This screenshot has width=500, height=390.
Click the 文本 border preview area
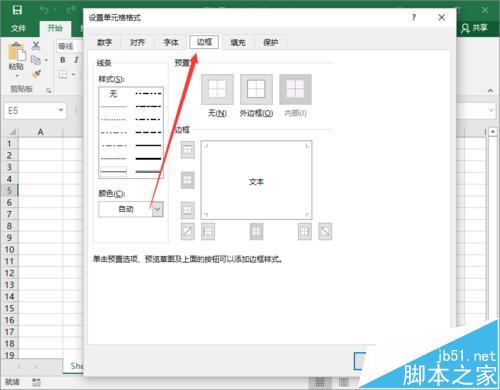click(x=256, y=180)
